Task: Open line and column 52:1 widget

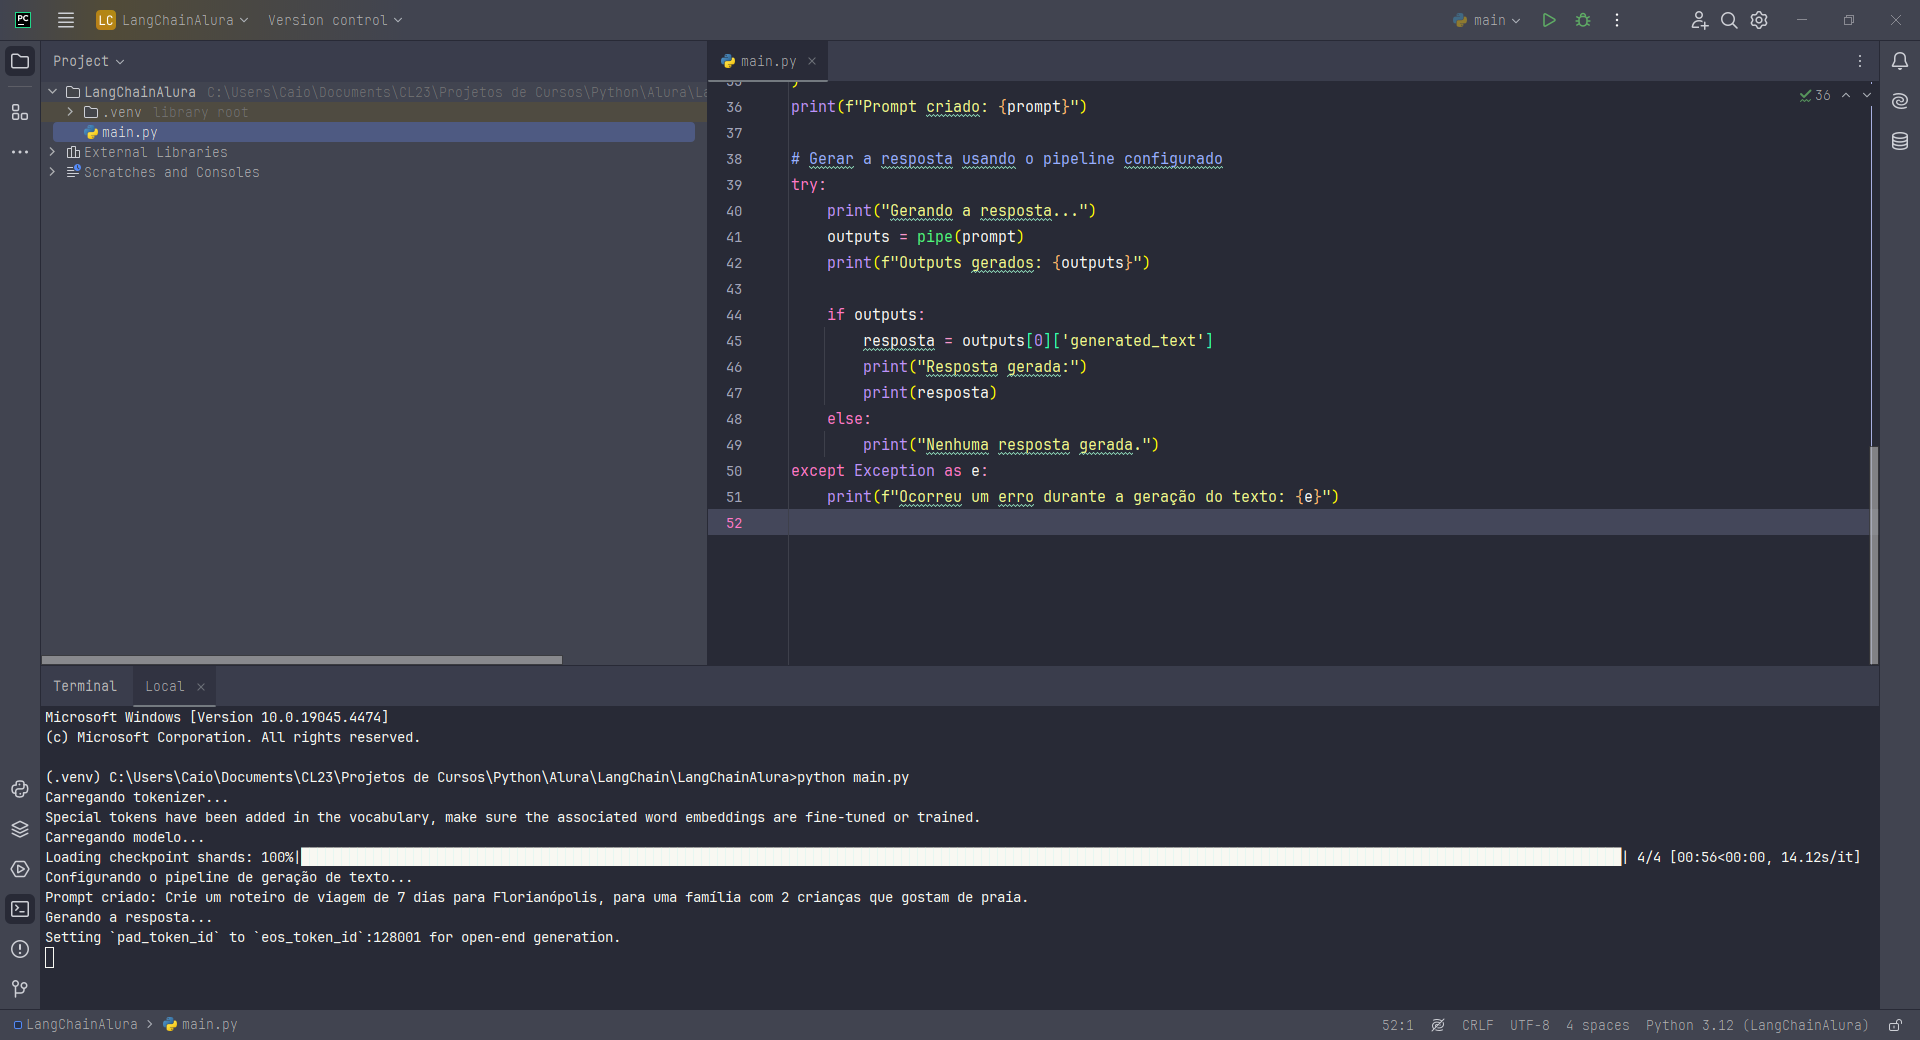Action: click(x=1398, y=1025)
